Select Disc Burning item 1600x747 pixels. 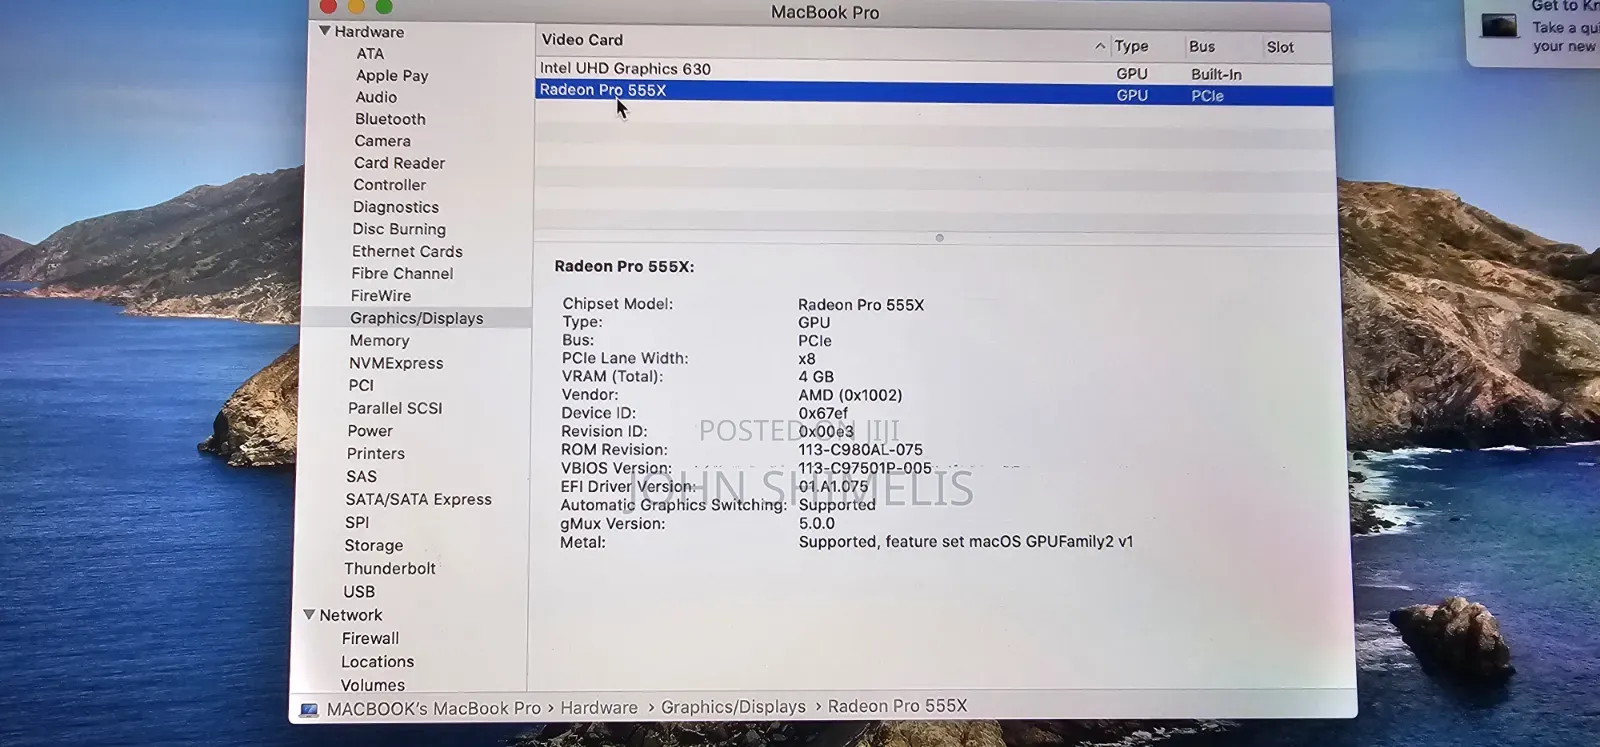tap(398, 229)
